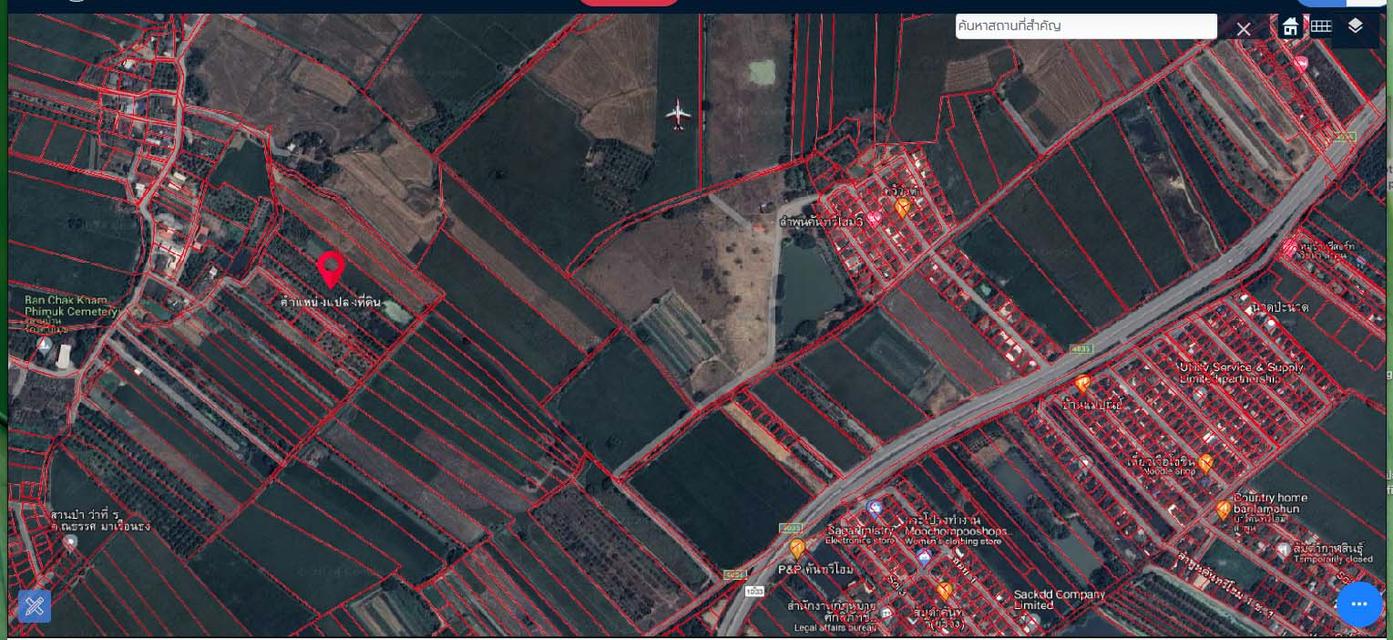
Task: Open the blue three-dot chat bubble
Action: [x=1359, y=604]
